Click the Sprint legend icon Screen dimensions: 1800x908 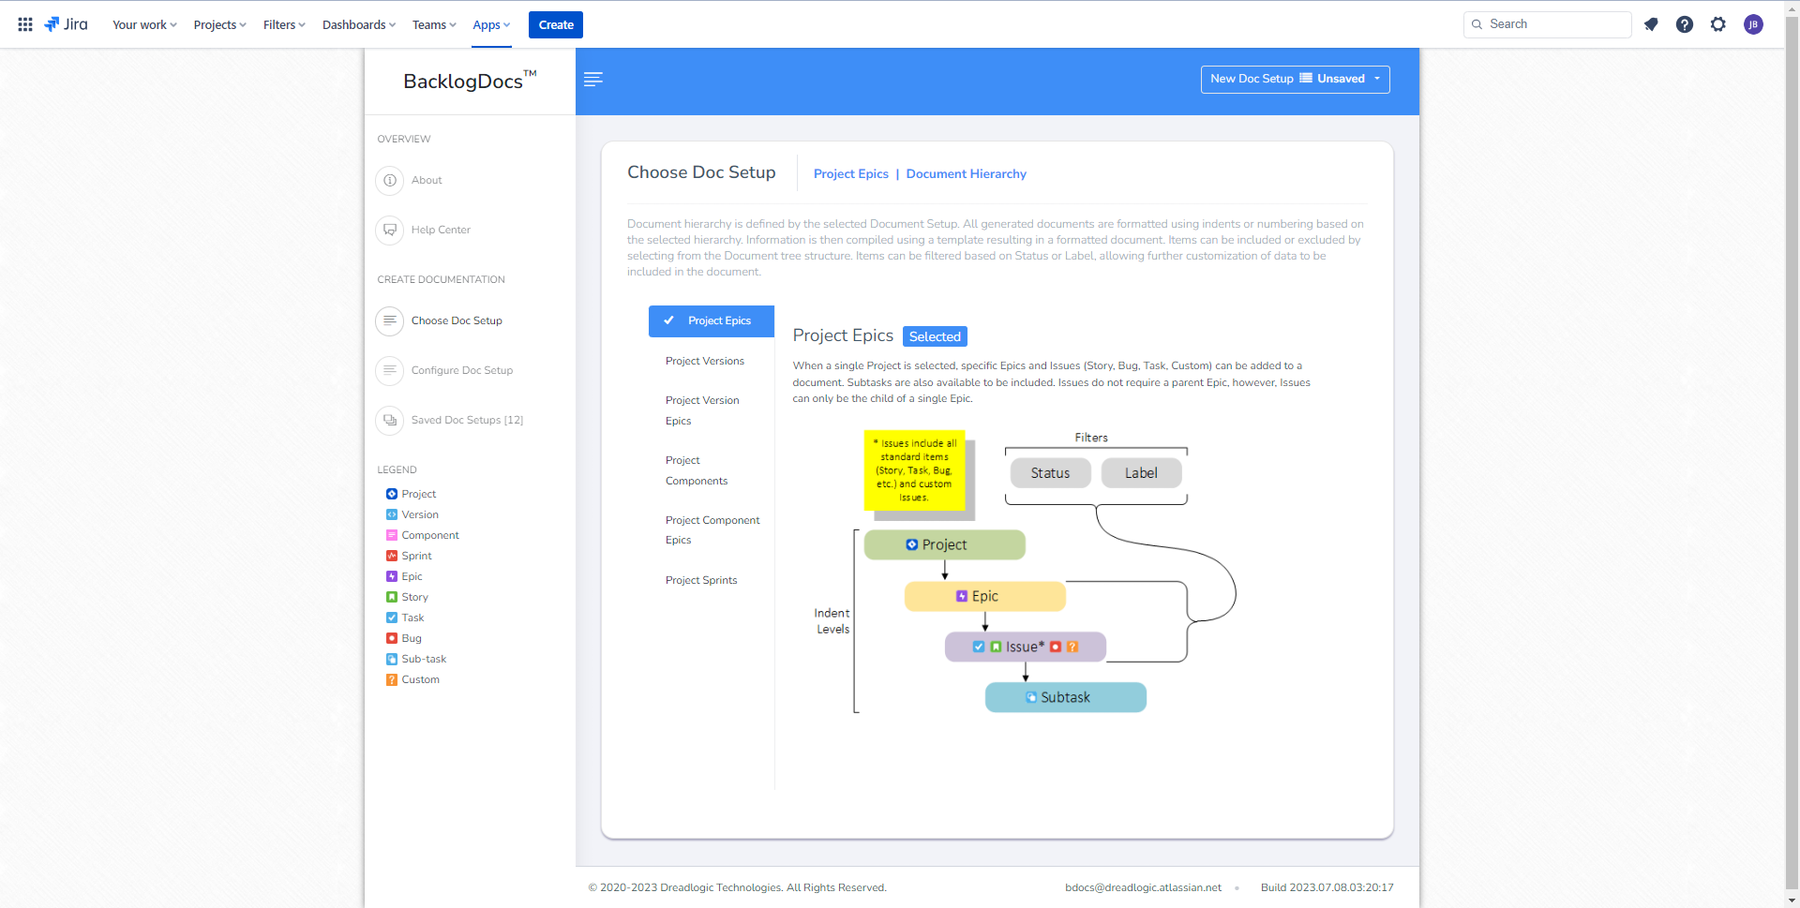[392, 556]
